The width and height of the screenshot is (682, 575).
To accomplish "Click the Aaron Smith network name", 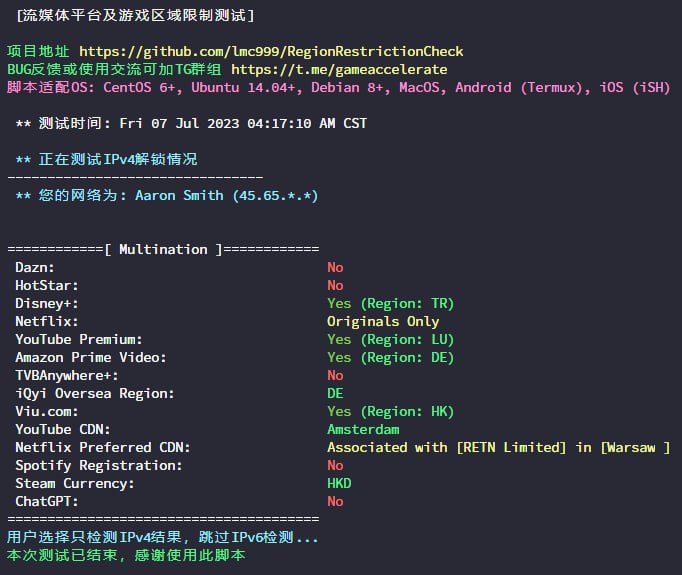I will [x=179, y=195].
